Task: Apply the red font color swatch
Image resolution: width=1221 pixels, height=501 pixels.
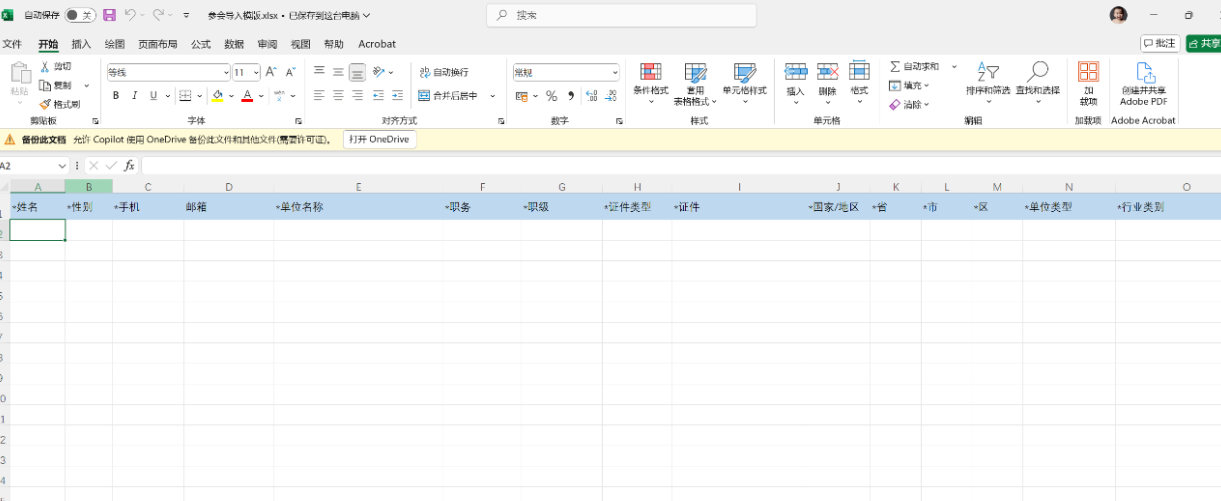Action: click(246, 96)
